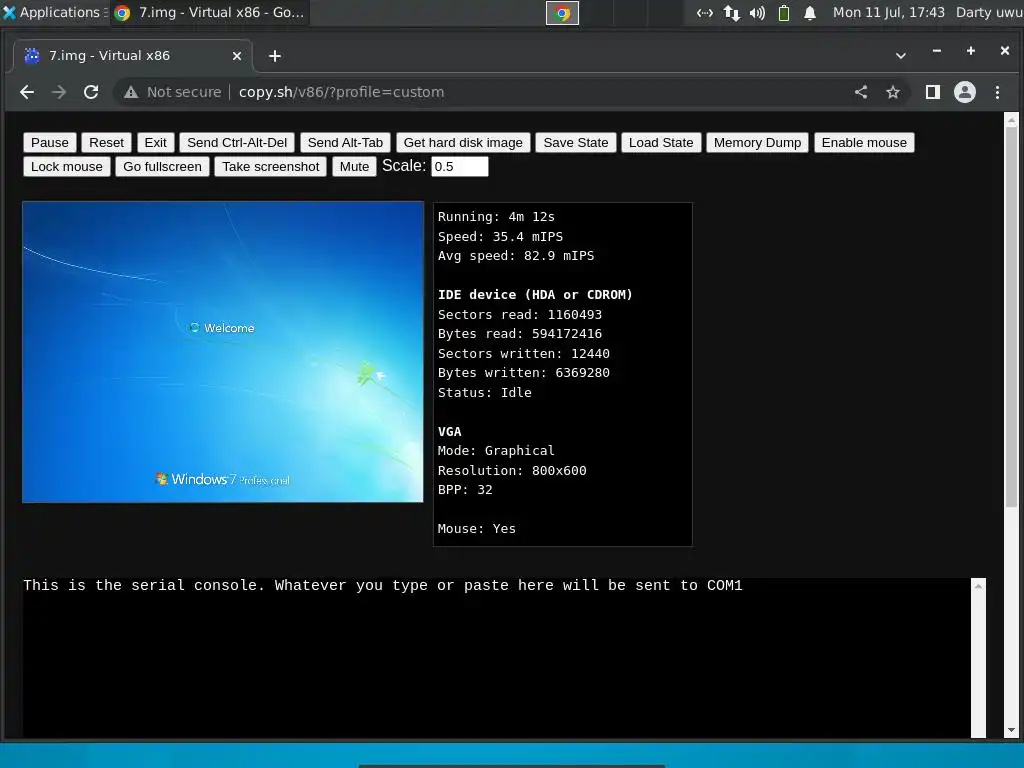Click the Pause button
Screen dimensions: 1024x768
pos(50,142)
